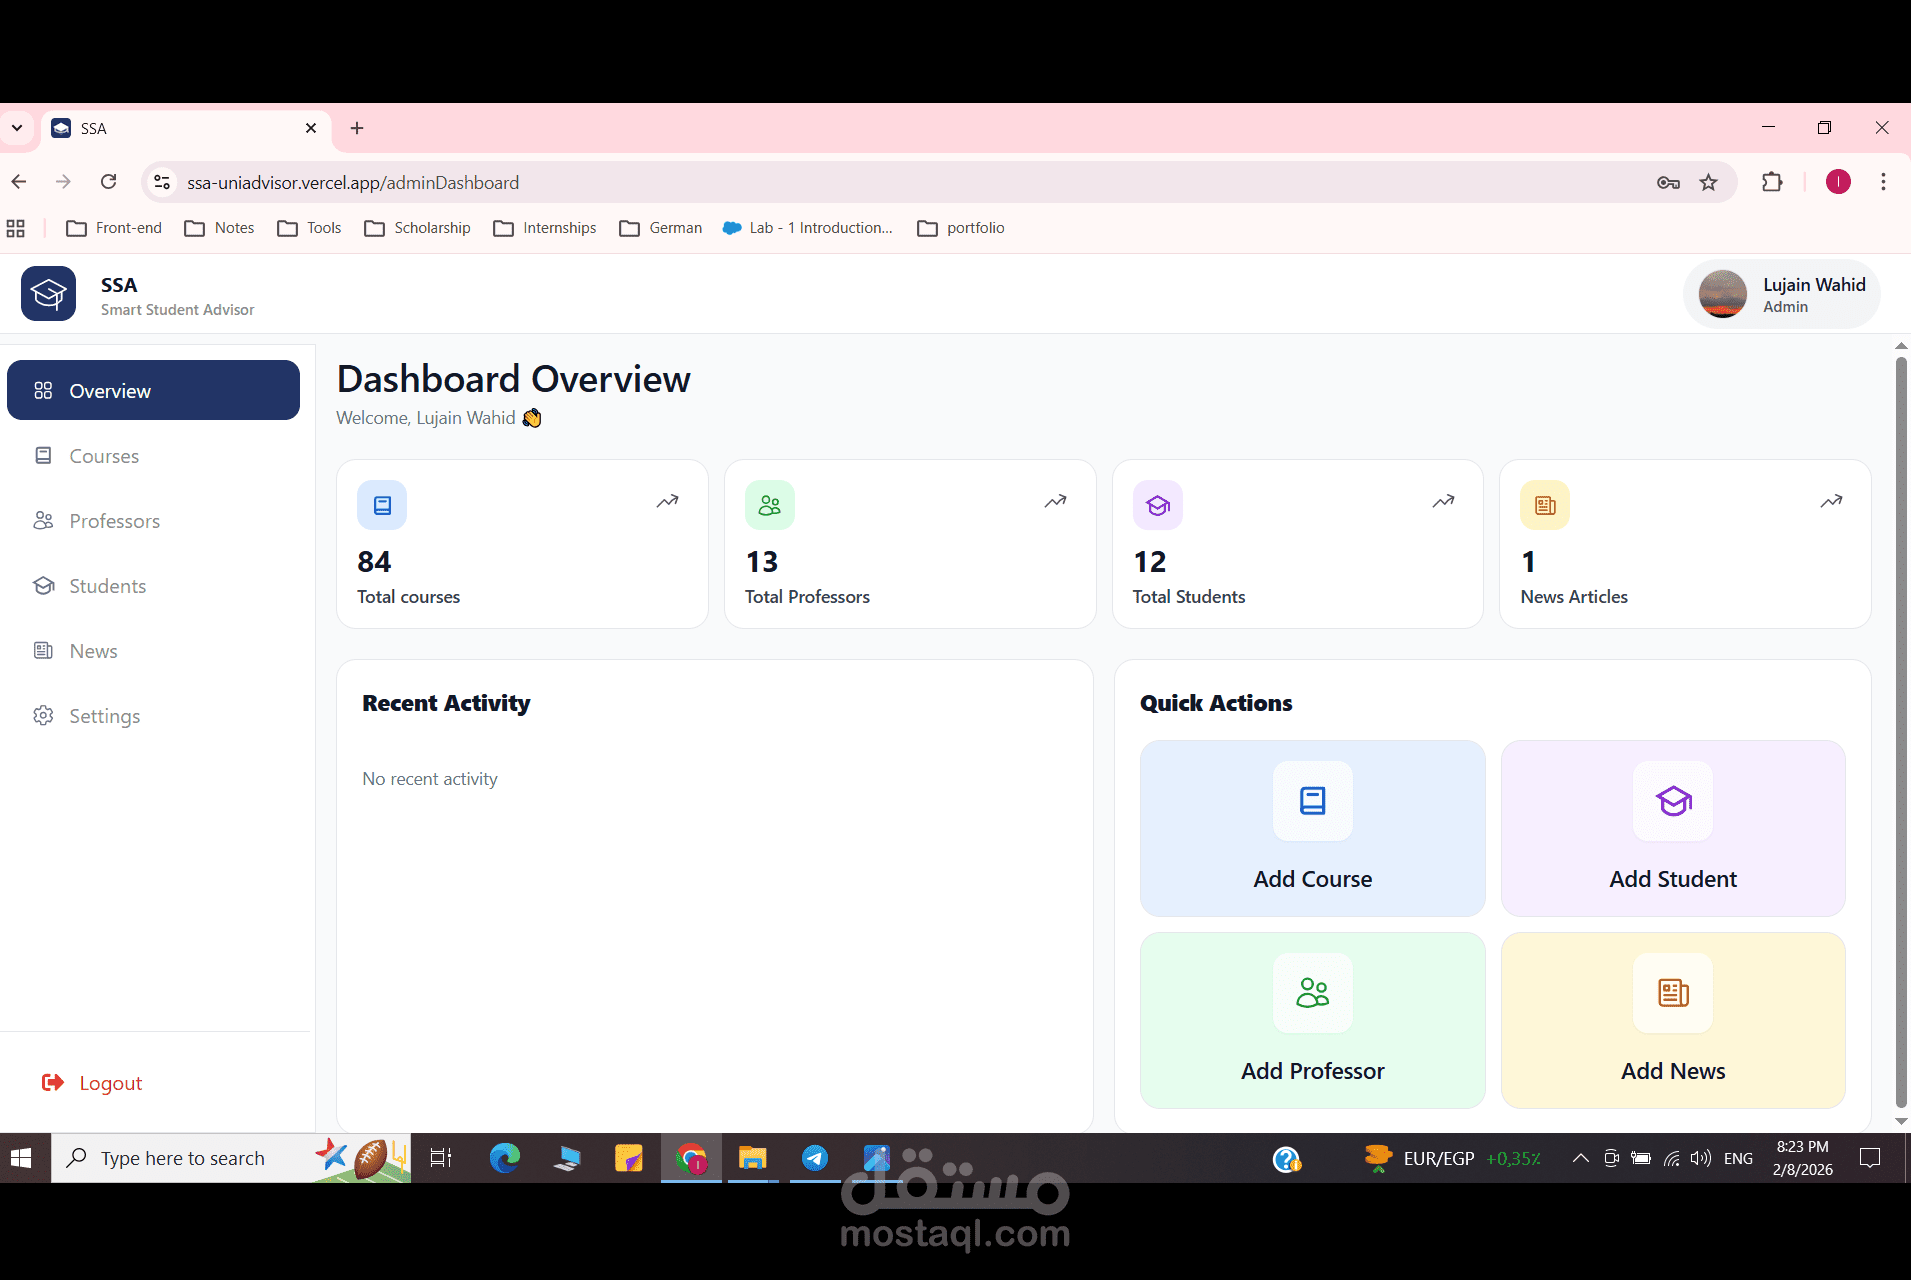Click the site information icon in address bar

162,182
